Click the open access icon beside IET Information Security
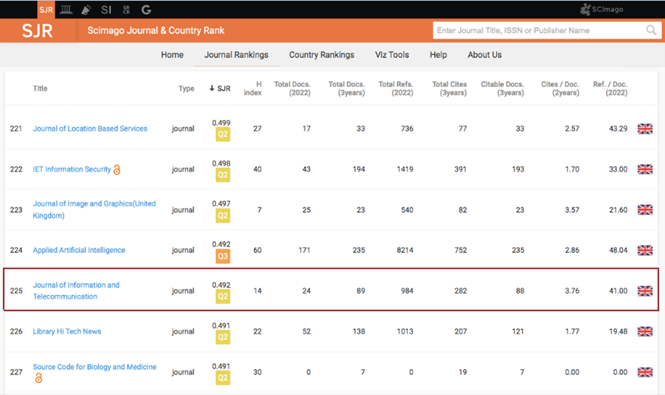The image size is (665, 395). pos(117,170)
